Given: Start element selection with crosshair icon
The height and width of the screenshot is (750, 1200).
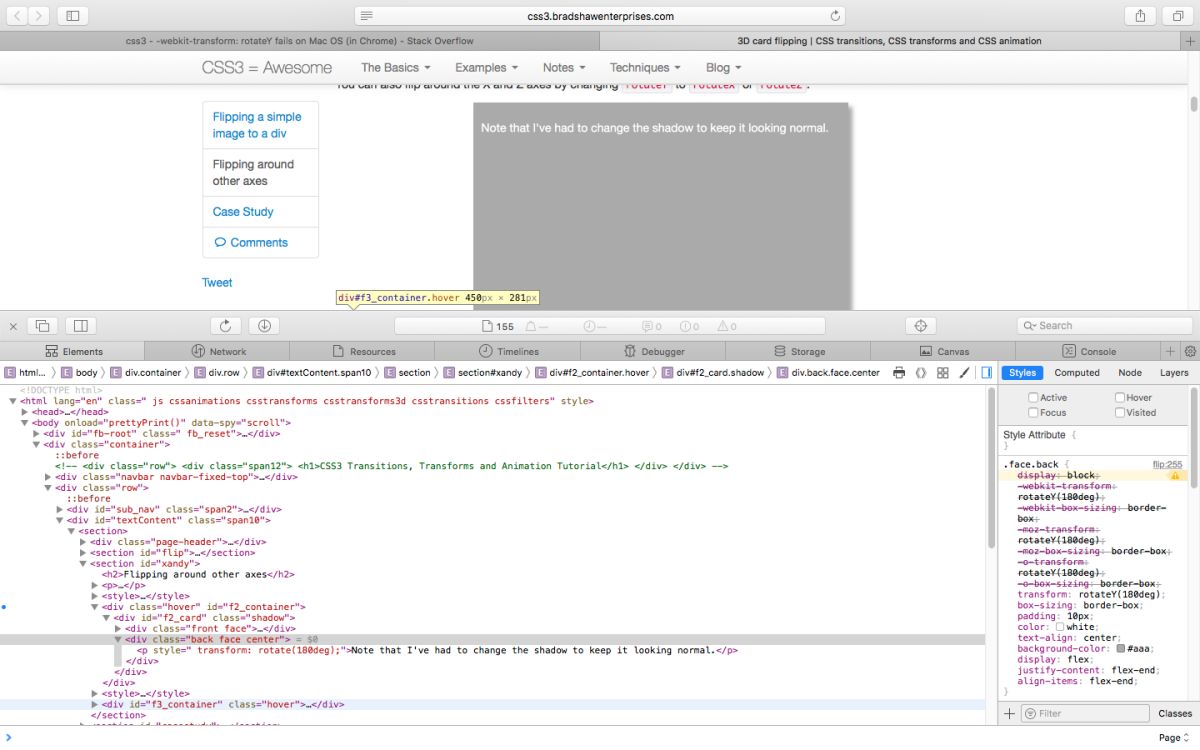Looking at the screenshot, I should [921, 326].
